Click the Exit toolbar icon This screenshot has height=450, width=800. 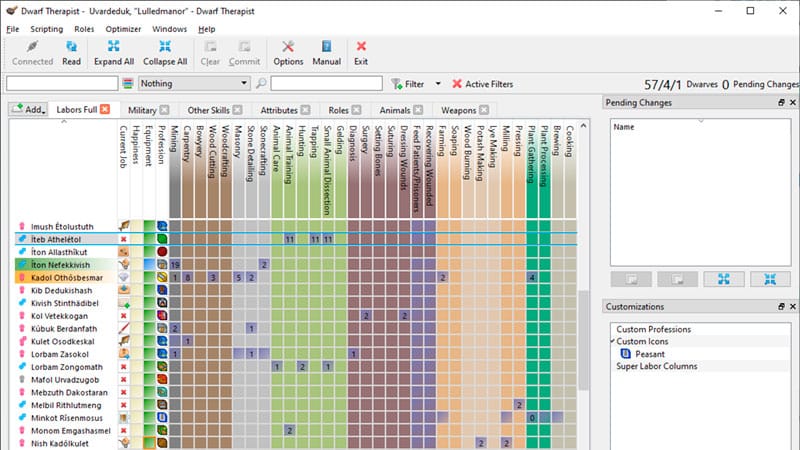pos(361,52)
